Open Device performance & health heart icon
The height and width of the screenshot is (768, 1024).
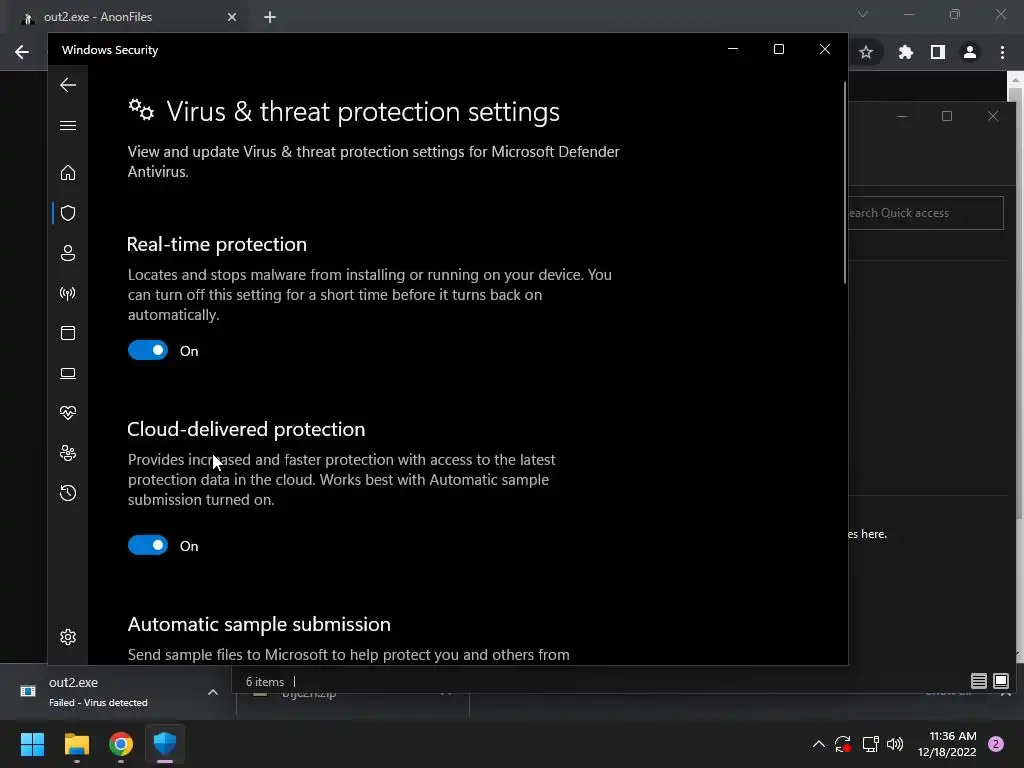click(x=68, y=413)
